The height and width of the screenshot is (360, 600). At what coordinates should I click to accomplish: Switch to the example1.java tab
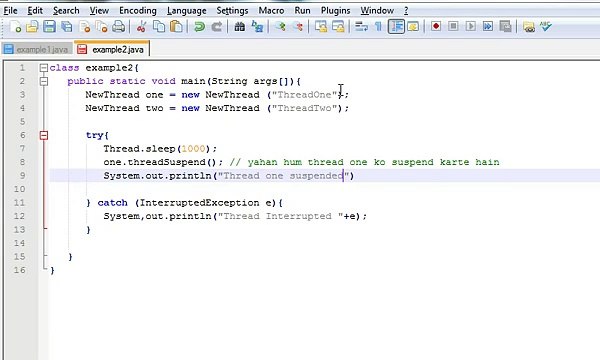tap(37, 49)
